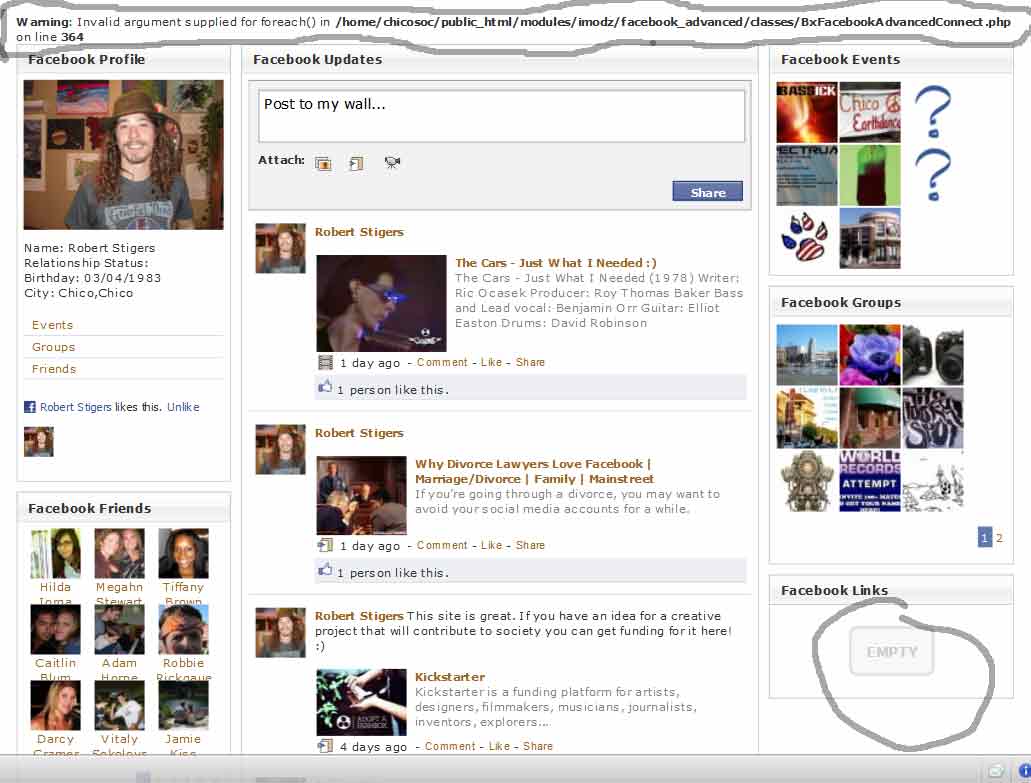1031x783 pixels.
Task: Click the Unlike link
Action: click(x=183, y=407)
